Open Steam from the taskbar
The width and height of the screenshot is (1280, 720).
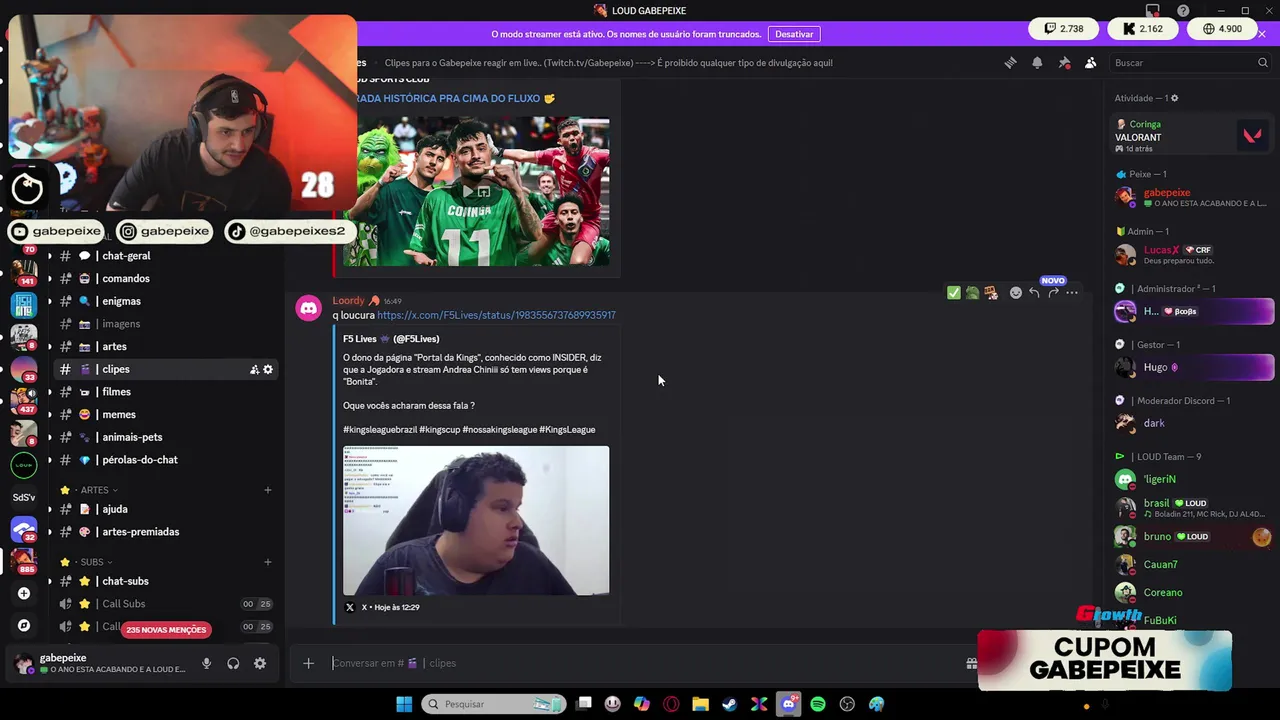(x=730, y=704)
